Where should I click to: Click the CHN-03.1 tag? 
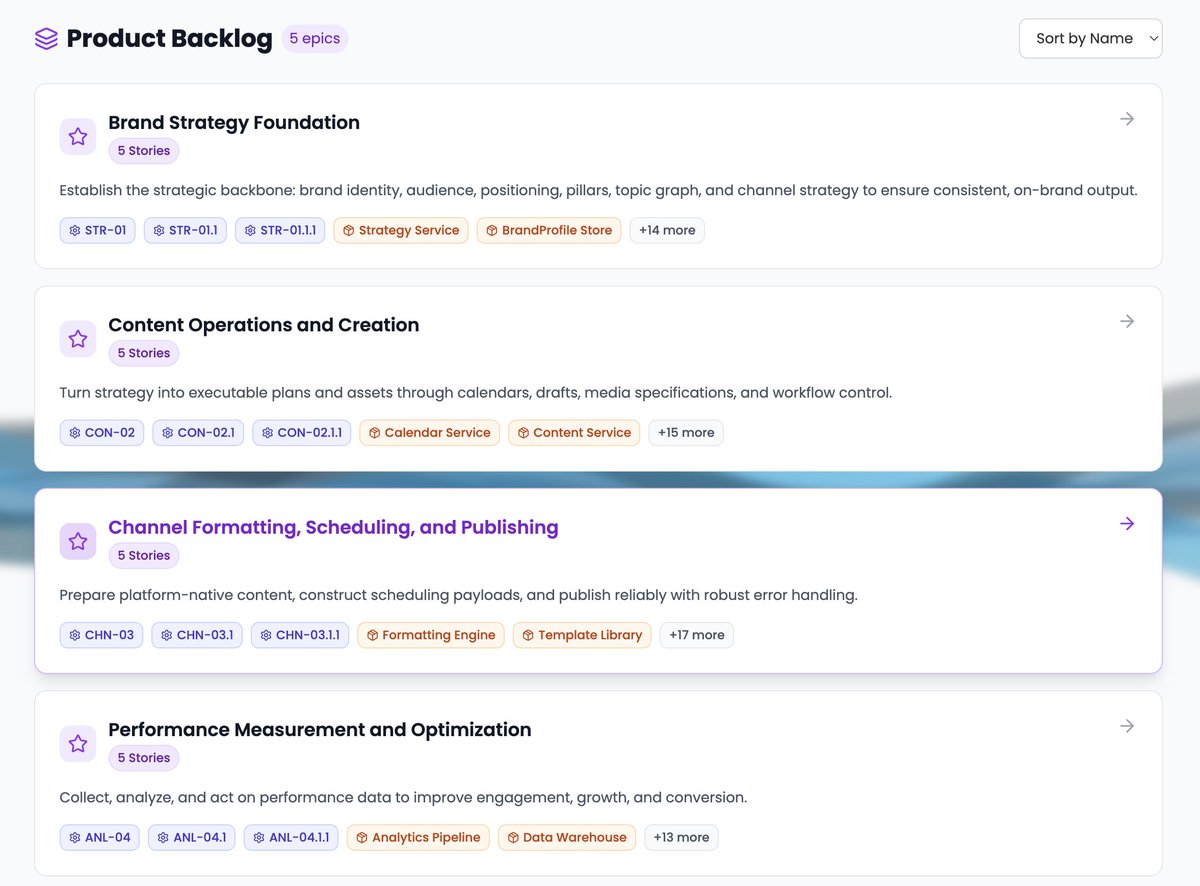197,634
